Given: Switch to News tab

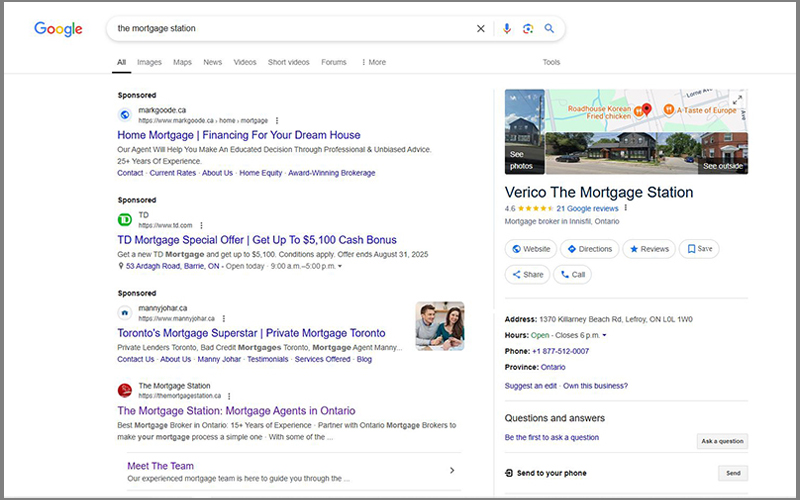Looking at the screenshot, I should [x=213, y=62].
